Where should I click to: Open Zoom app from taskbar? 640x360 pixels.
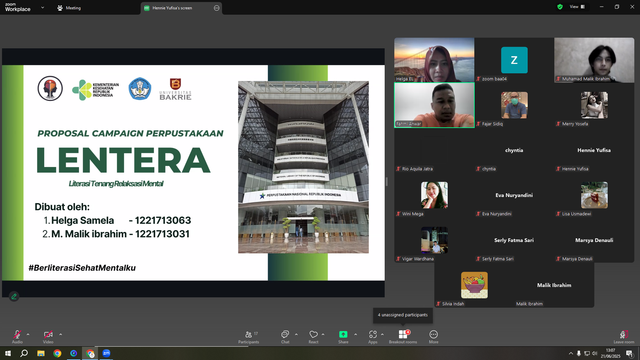click(x=107, y=353)
